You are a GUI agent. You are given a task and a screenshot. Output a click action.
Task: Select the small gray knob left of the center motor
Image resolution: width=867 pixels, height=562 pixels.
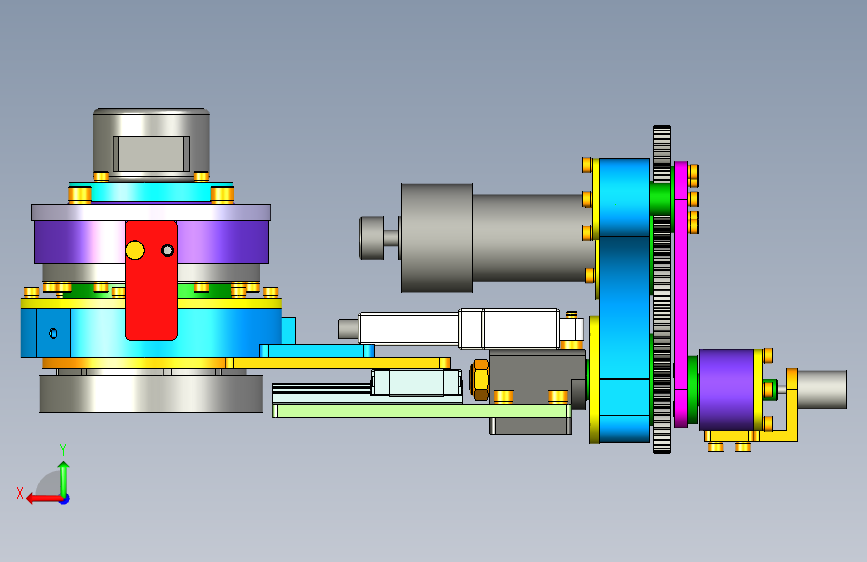click(372, 238)
